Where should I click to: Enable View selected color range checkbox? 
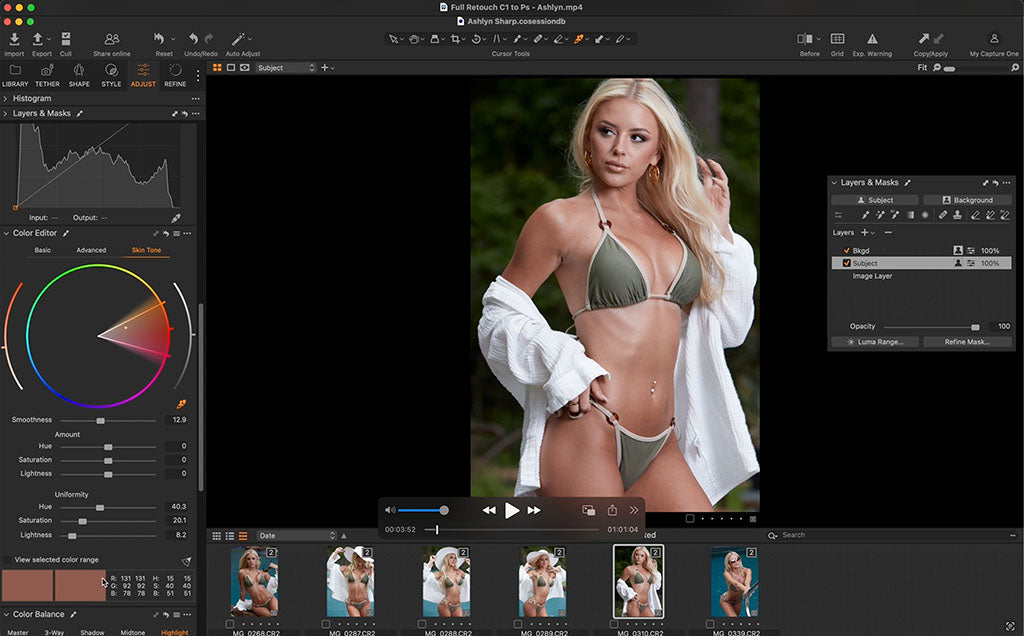[8, 560]
